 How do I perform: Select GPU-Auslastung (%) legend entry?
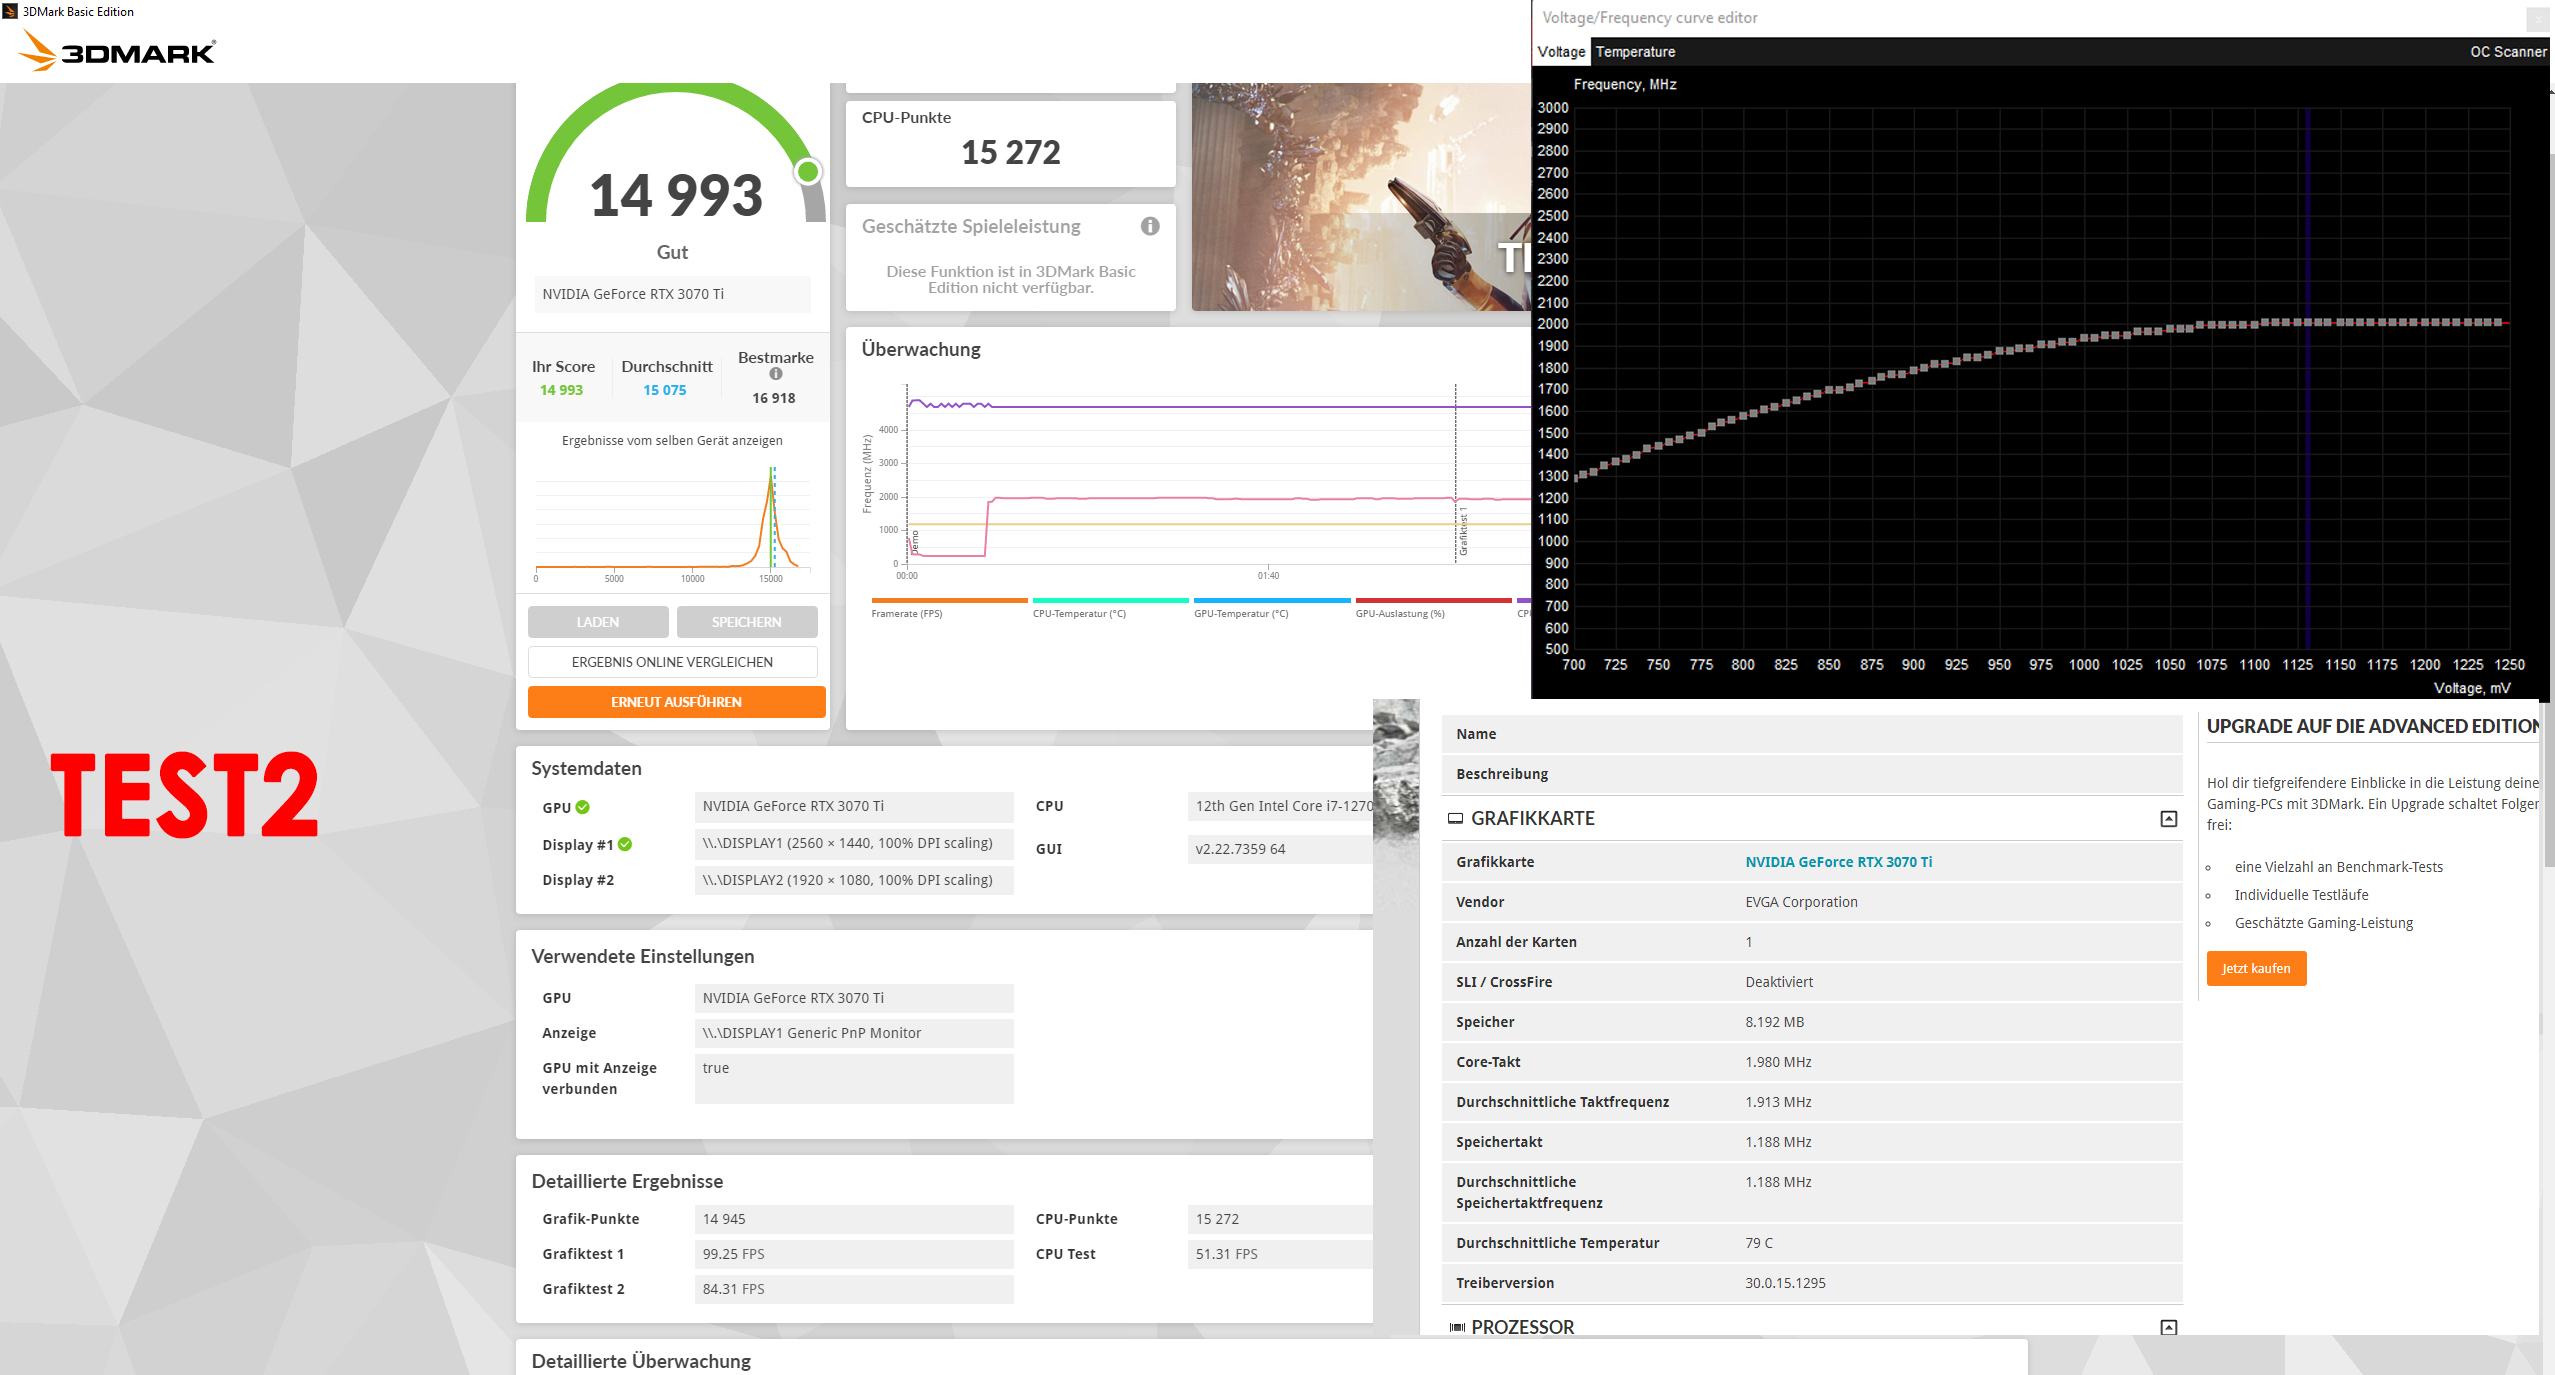click(1433, 607)
